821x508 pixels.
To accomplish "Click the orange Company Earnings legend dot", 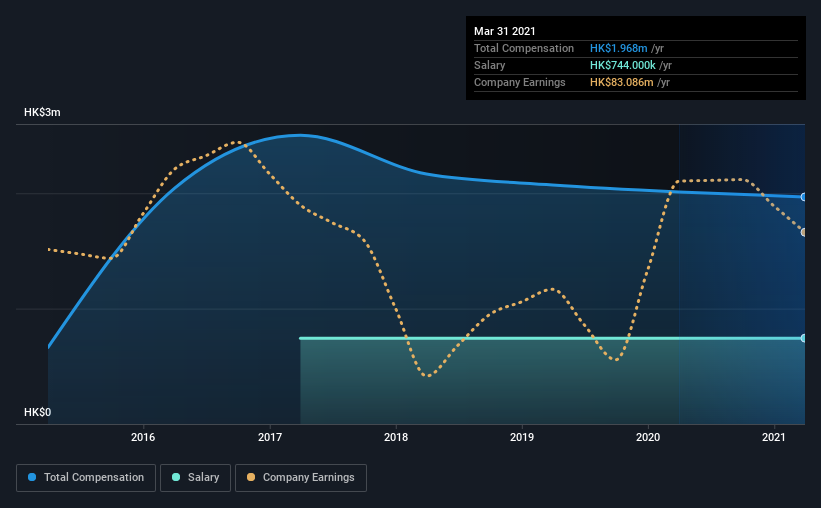I will click(251, 477).
